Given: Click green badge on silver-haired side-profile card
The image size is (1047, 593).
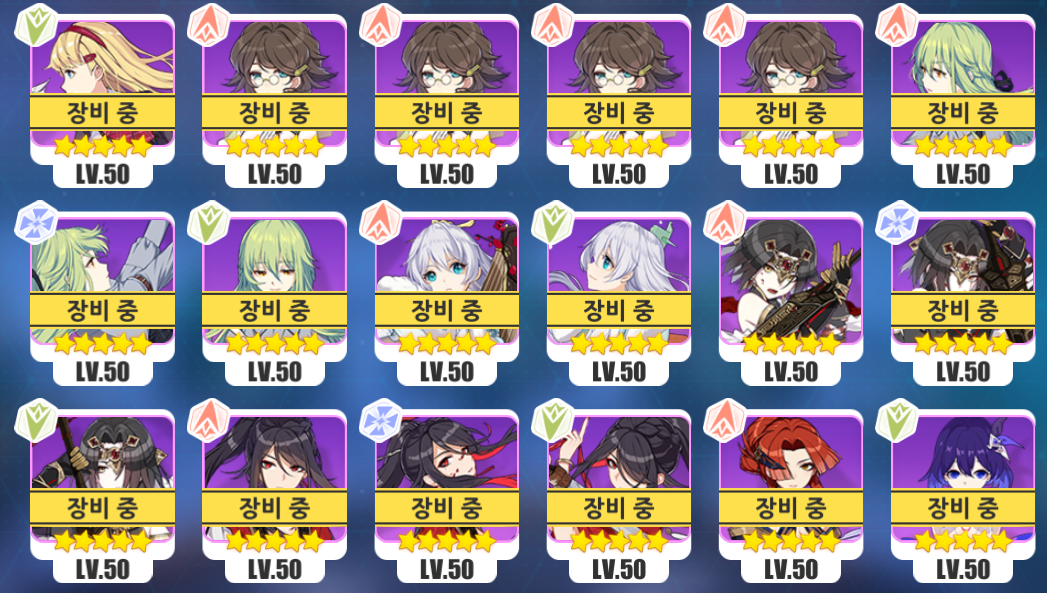Looking at the screenshot, I should pyautogui.click(x=552, y=222).
